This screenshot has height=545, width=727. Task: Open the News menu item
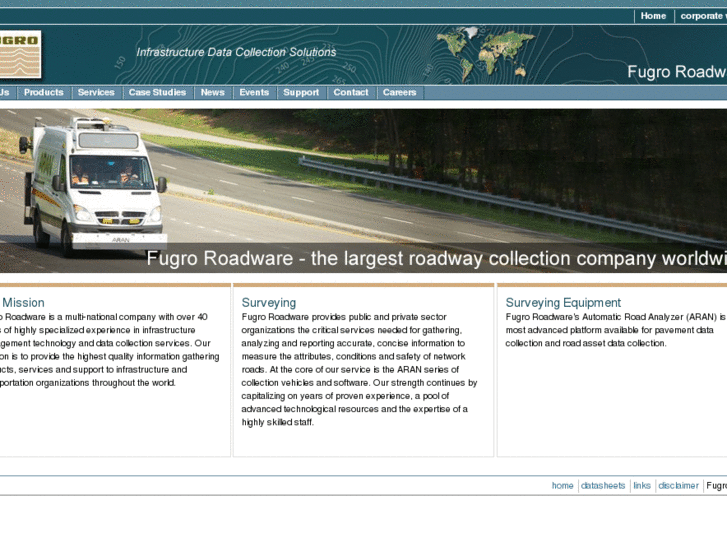(212, 92)
